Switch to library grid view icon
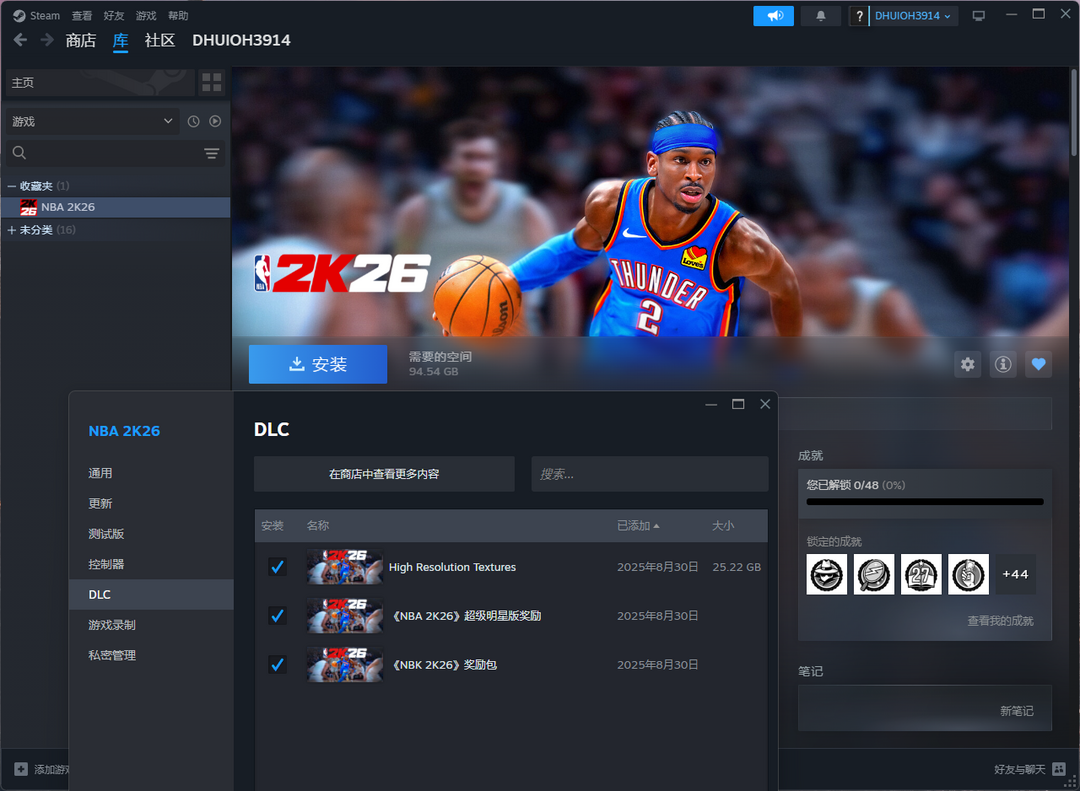Viewport: 1080px width, 791px height. tap(212, 82)
